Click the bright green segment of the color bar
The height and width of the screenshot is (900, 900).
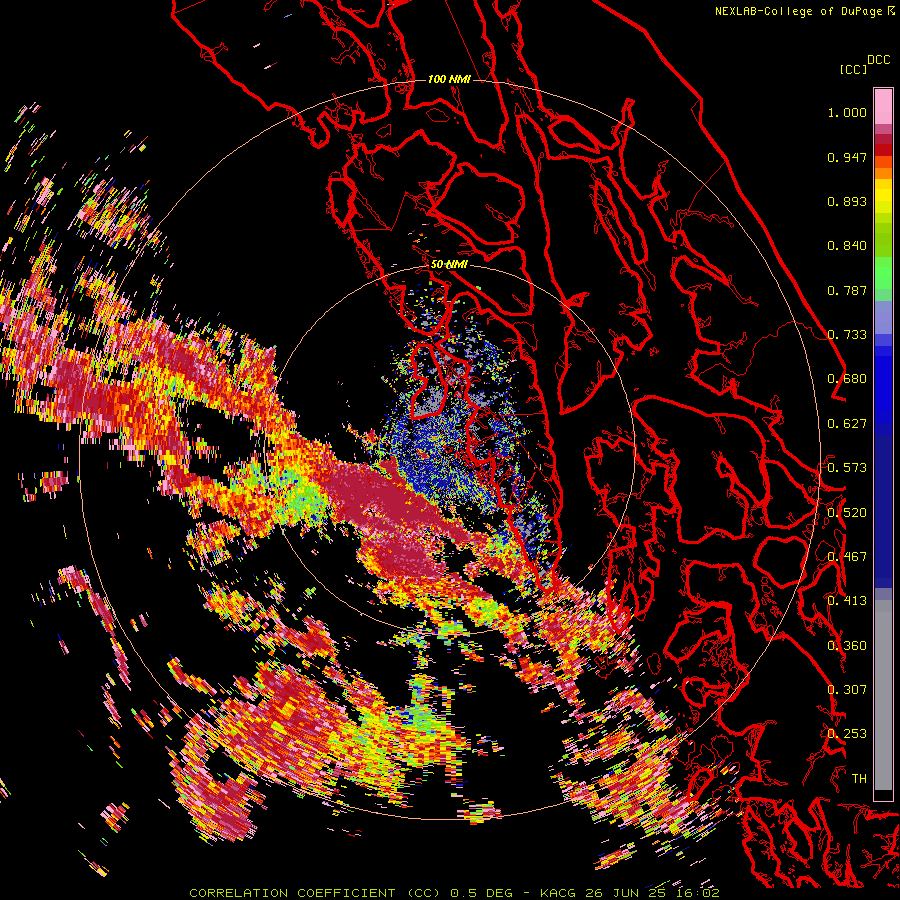pos(883,272)
